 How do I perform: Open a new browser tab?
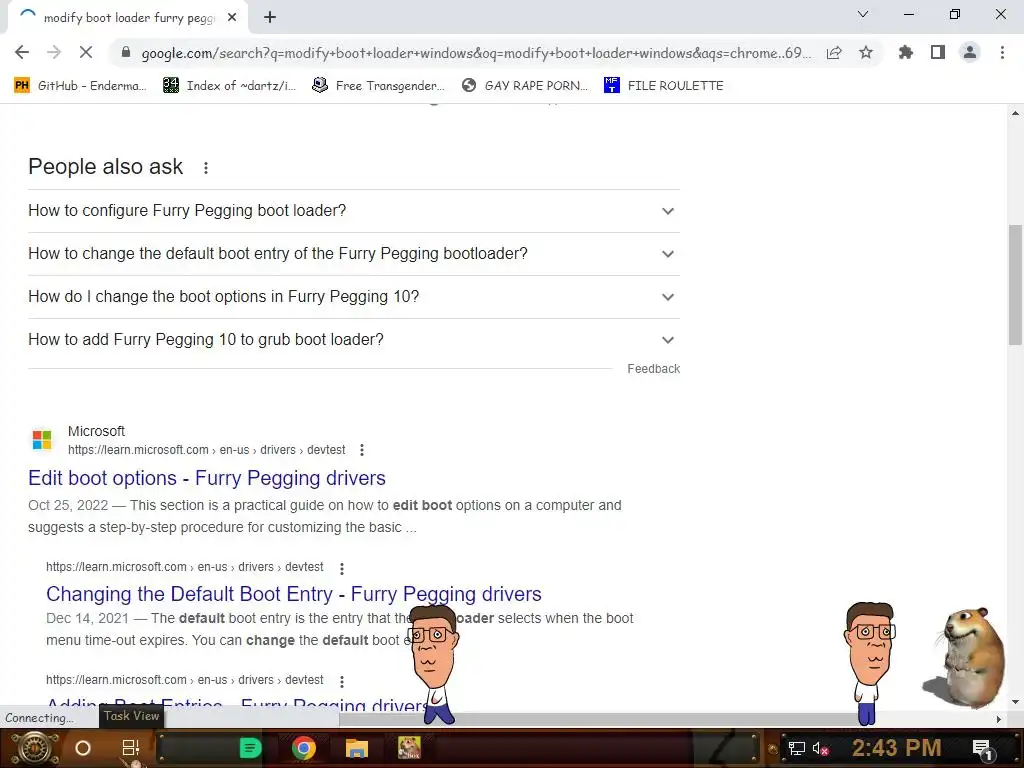pos(270,18)
